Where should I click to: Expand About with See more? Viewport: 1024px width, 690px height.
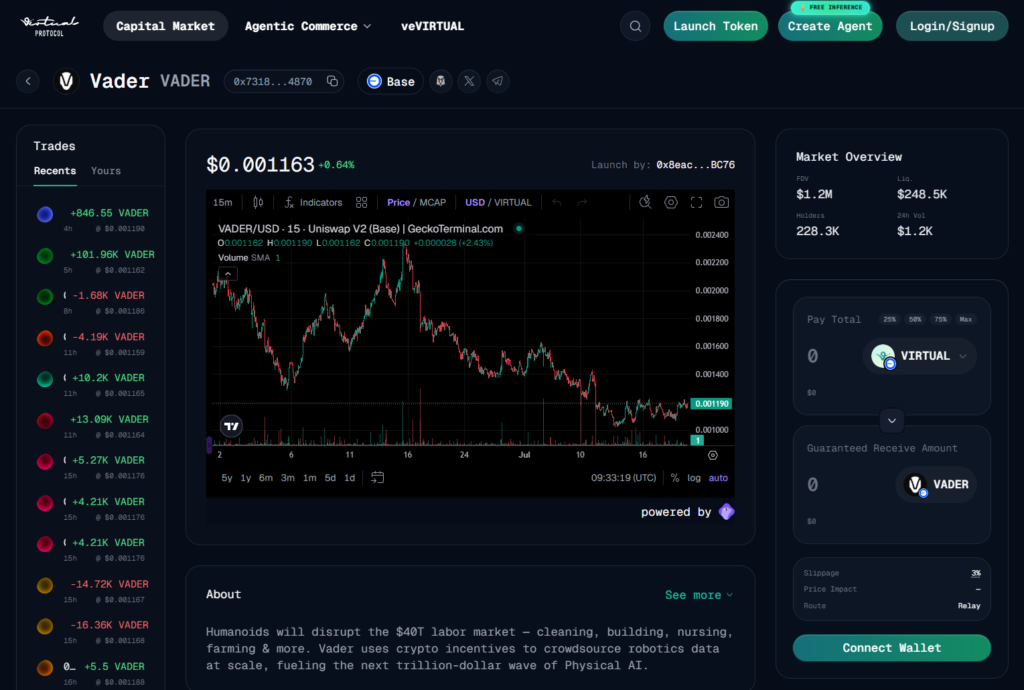click(699, 595)
